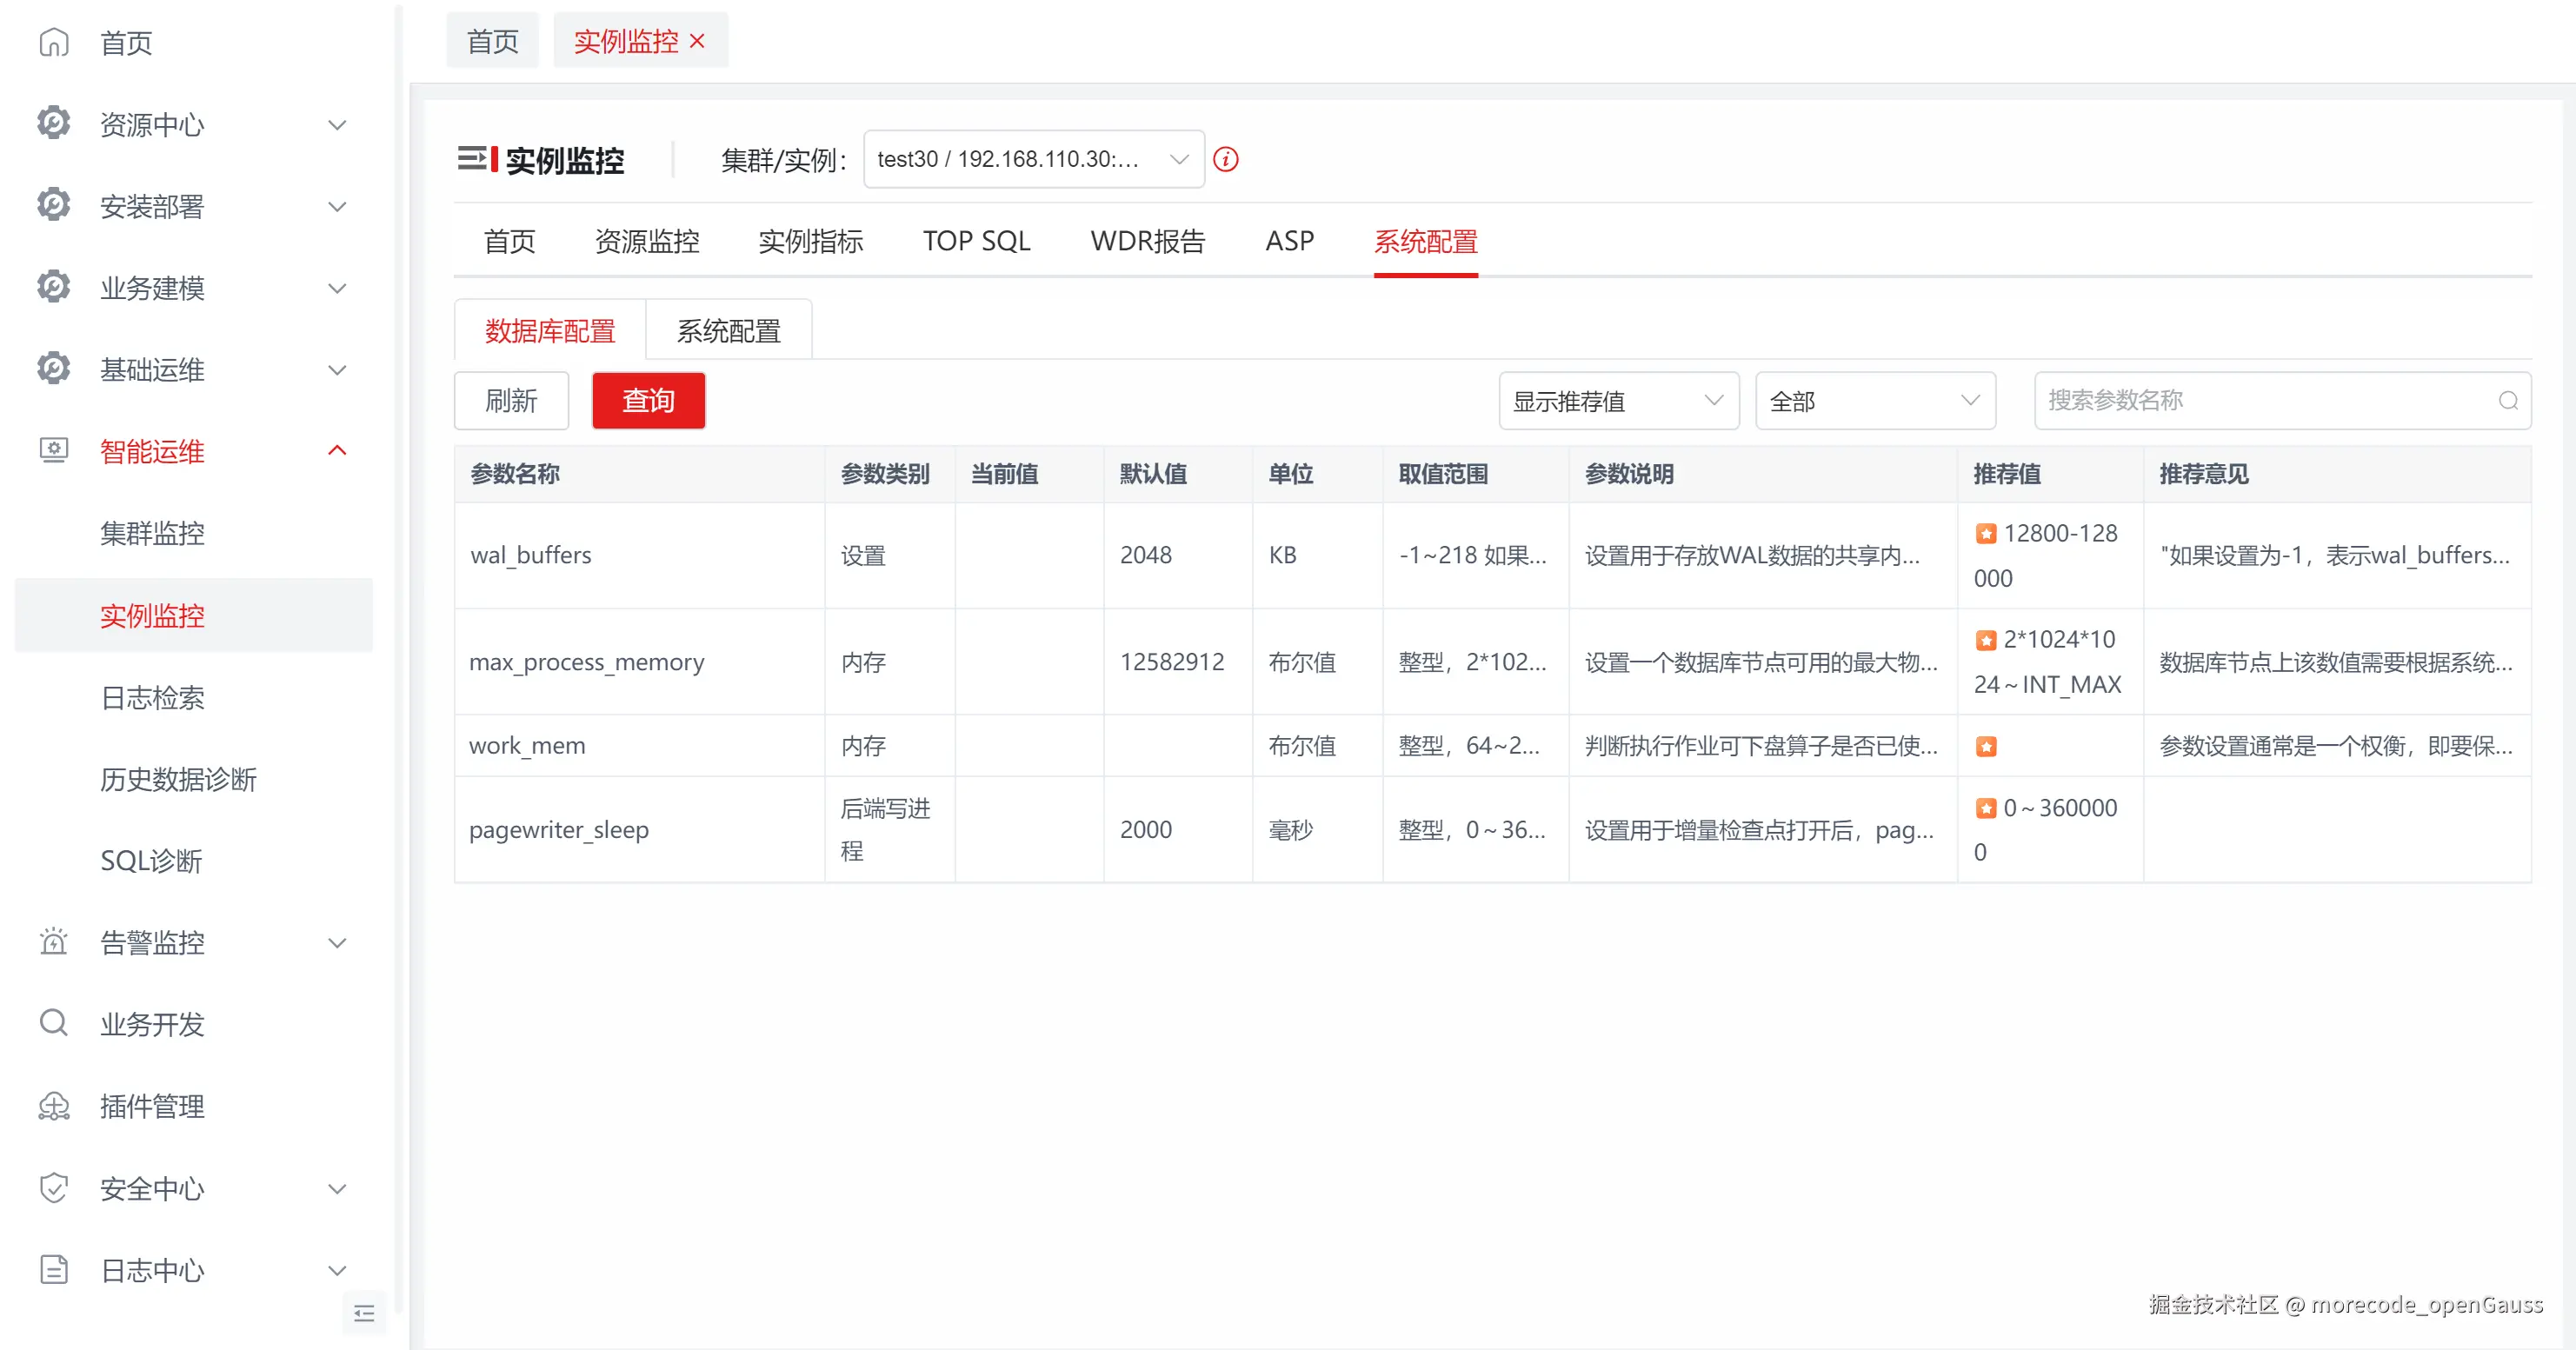Close the 实例监控 tab with X icon
This screenshot has width=2576, height=1350.
pos(698,41)
